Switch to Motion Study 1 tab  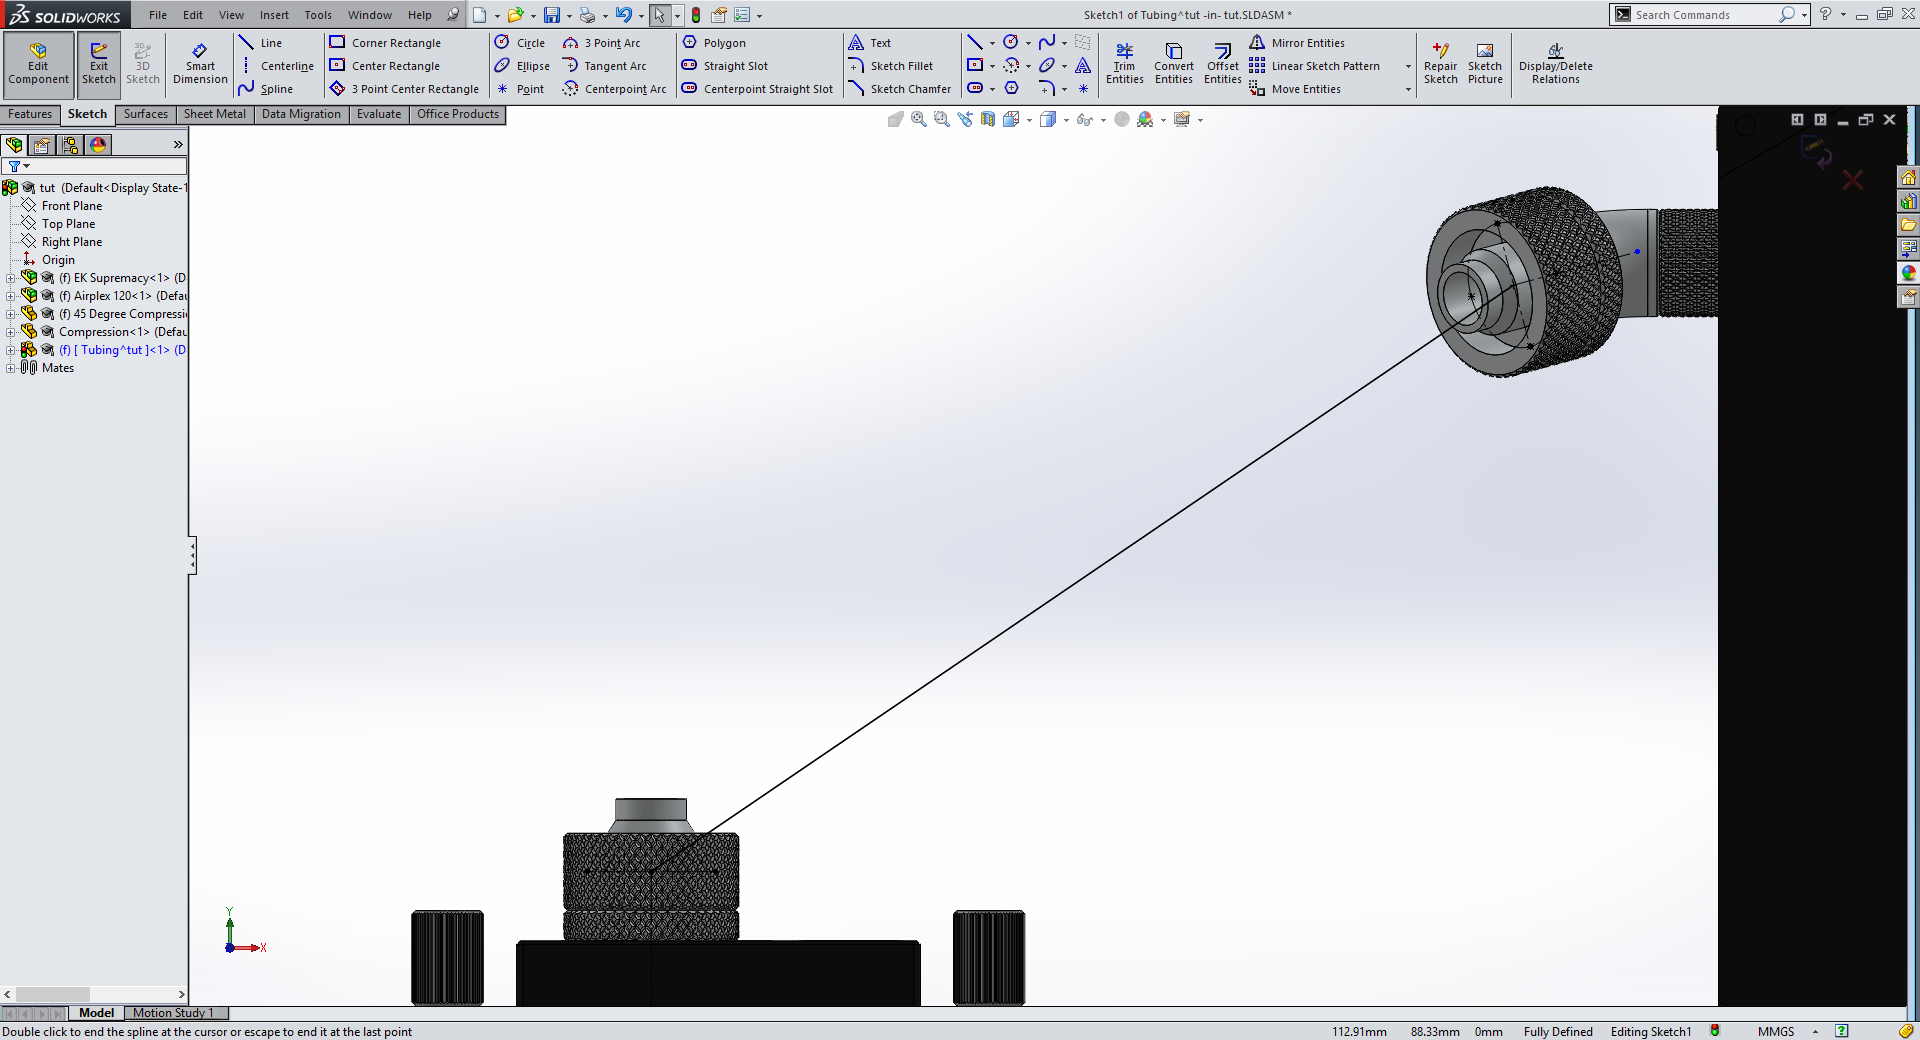[x=173, y=1013]
